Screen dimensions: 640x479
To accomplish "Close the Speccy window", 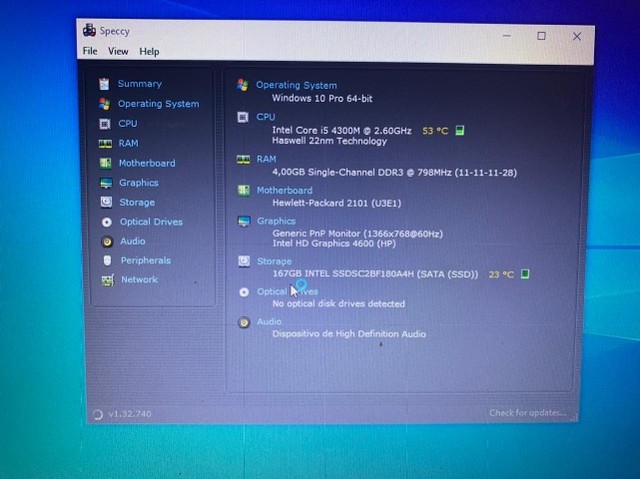I will point(577,37).
